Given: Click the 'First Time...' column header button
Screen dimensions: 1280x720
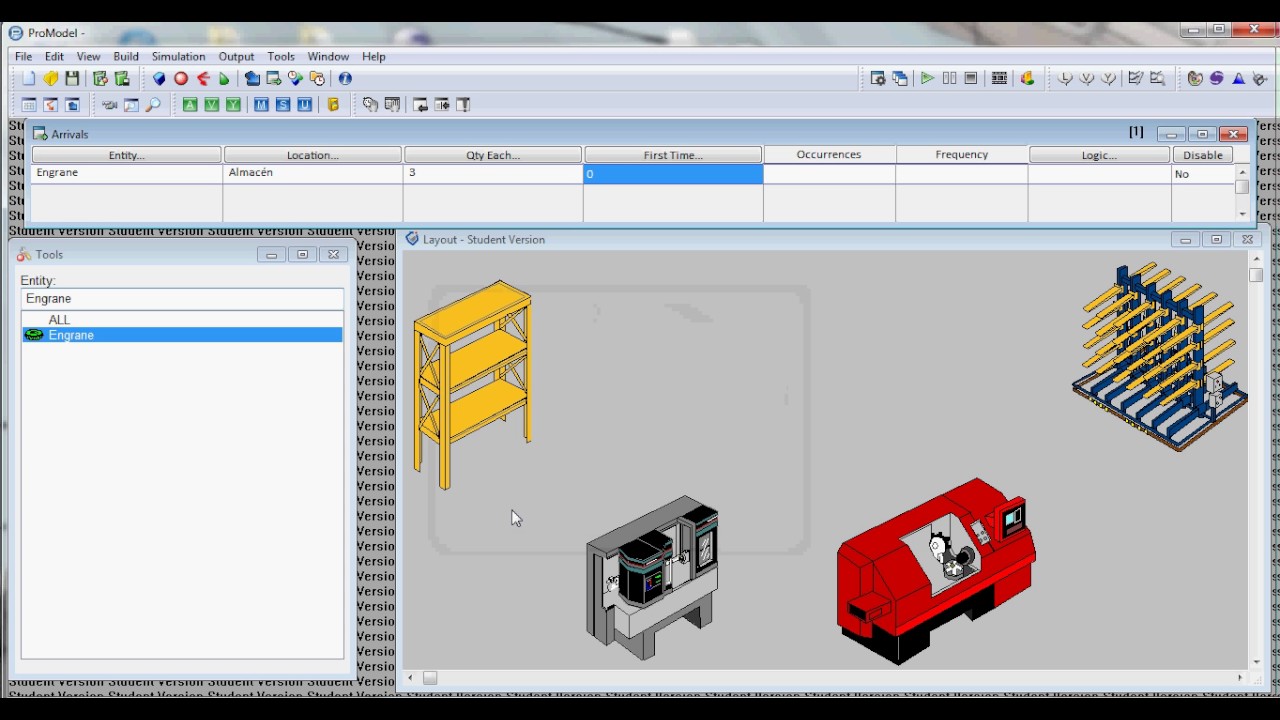Looking at the screenshot, I should [673, 155].
